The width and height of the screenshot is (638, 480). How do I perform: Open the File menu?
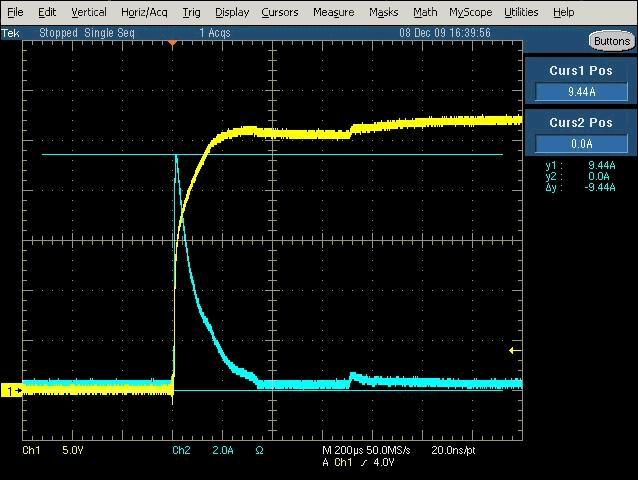click(15, 12)
